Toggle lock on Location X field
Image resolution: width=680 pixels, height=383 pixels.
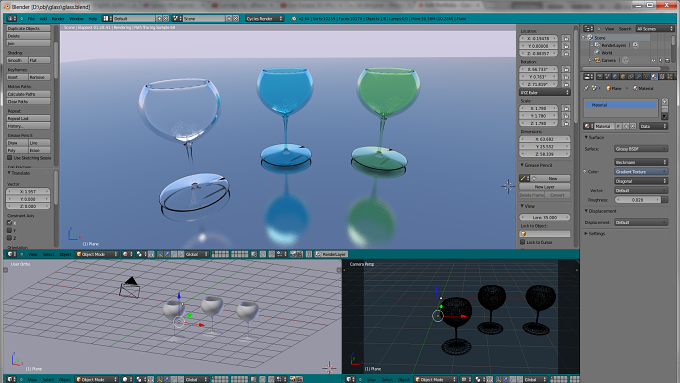click(x=566, y=38)
